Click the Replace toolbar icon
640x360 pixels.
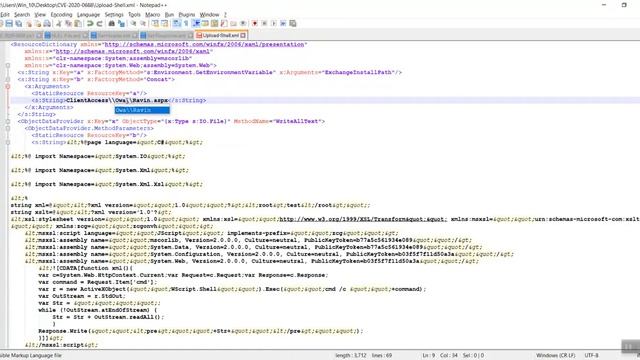pos(121,24)
